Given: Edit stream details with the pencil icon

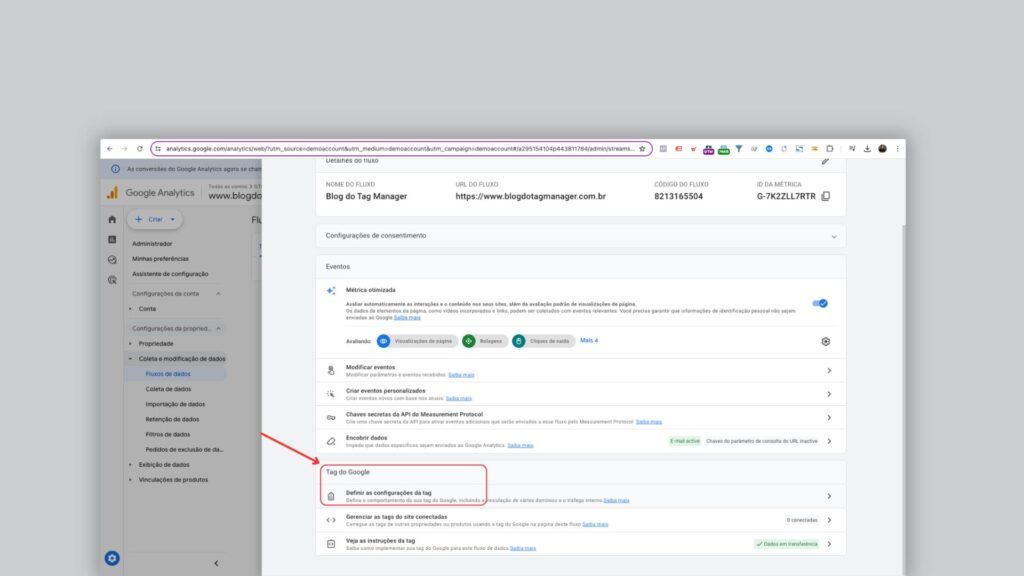Looking at the screenshot, I should point(825,161).
